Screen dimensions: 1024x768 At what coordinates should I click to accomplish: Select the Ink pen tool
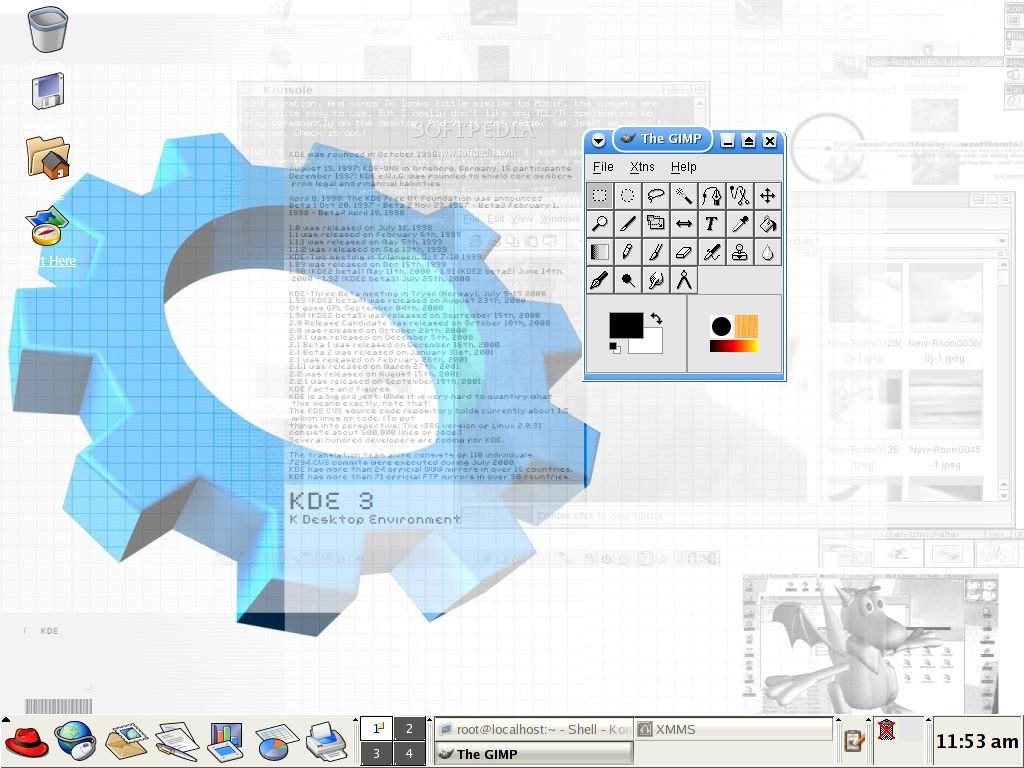tap(600, 280)
